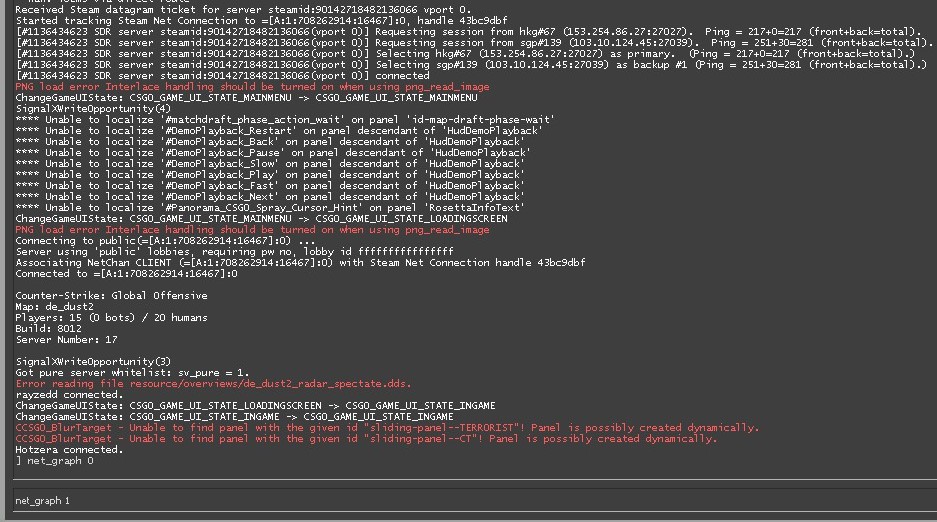Viewport: 937px width, 522px height.
Task: Click the '#DemoPlayback_Restart' localize warning line
Action: 279,131
